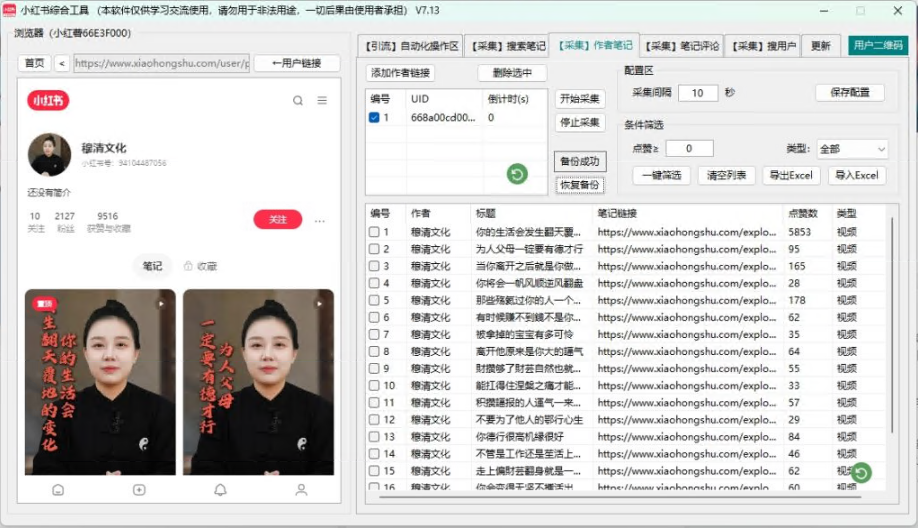The image size is (918, 530).
Task: Click 一键筛选 button
Action: tap(662, 175)
